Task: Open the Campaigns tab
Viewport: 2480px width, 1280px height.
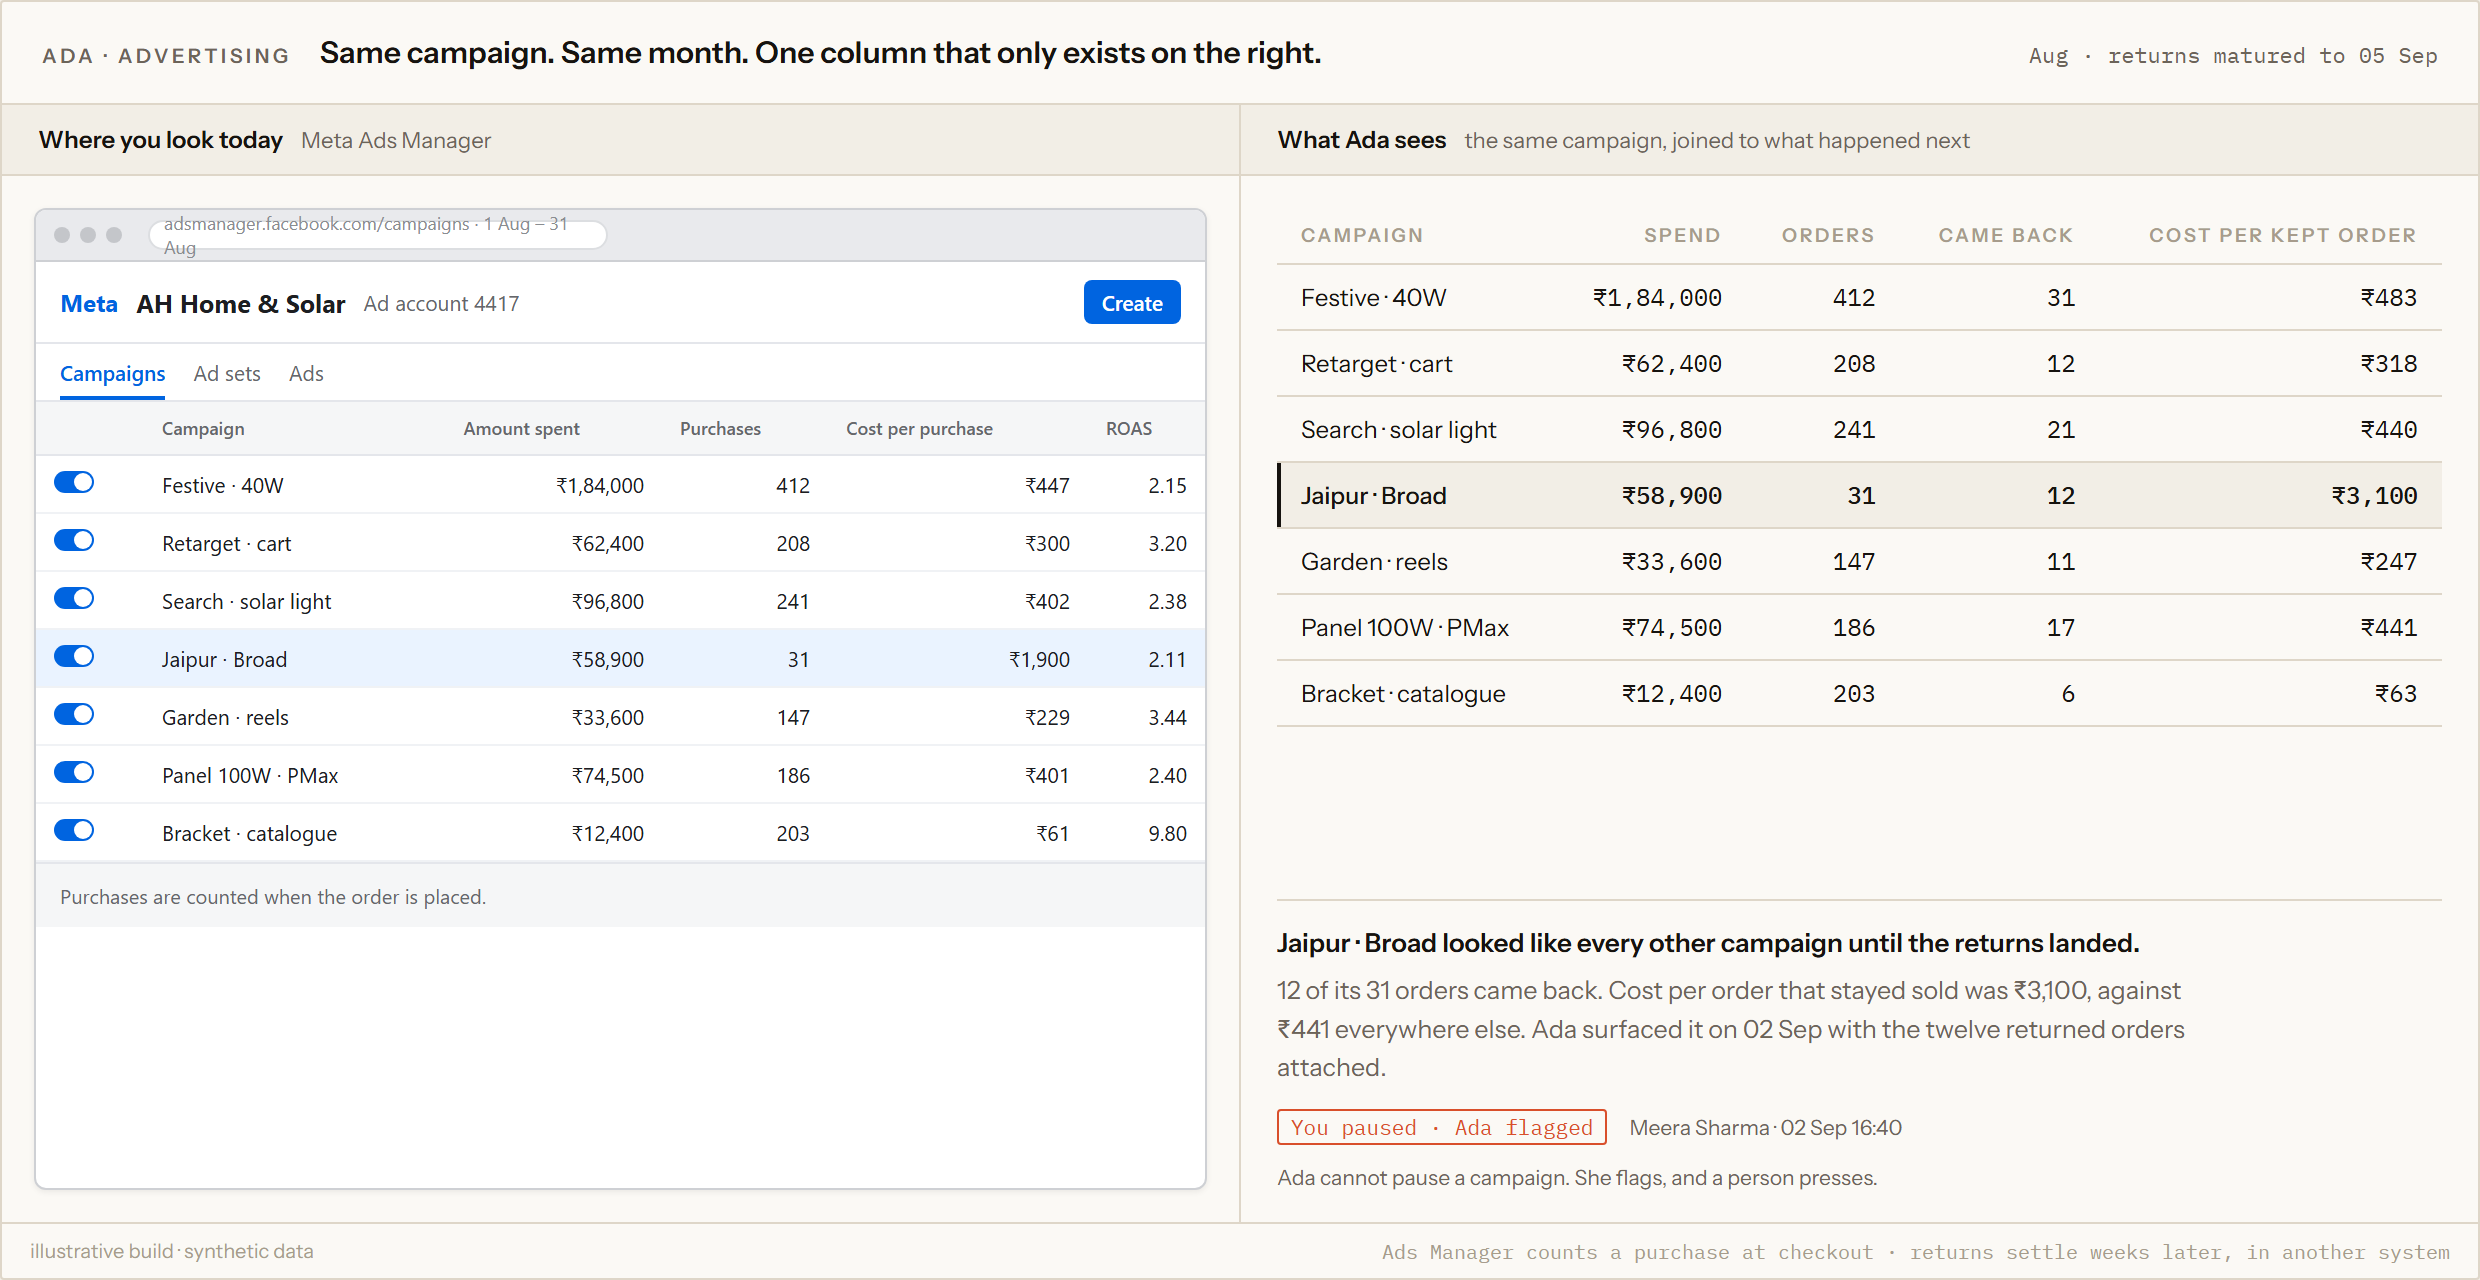Action: [x=112, y=374]
